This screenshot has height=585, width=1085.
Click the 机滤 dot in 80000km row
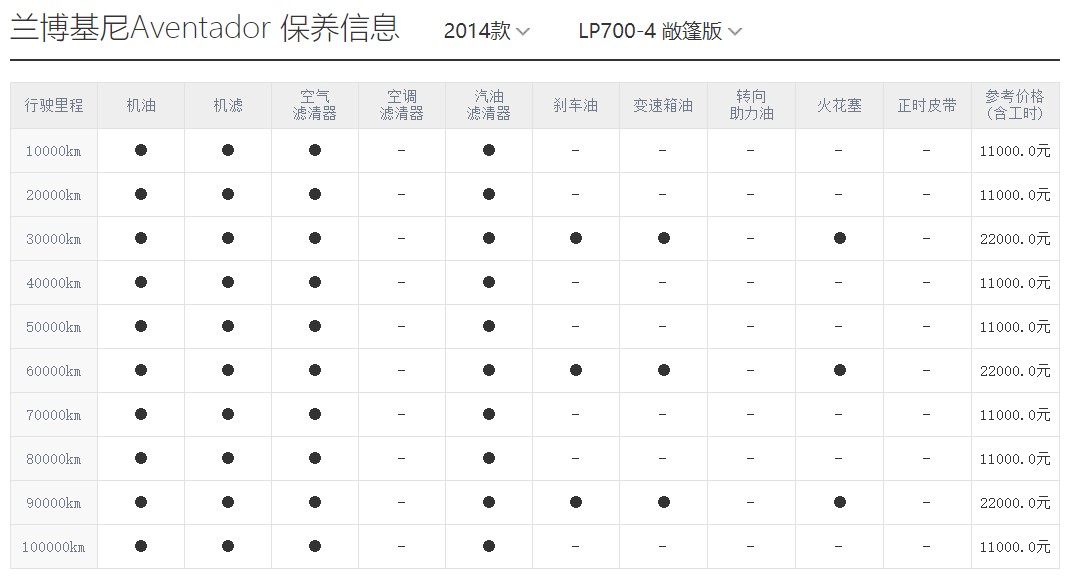[x=228, y=458]
